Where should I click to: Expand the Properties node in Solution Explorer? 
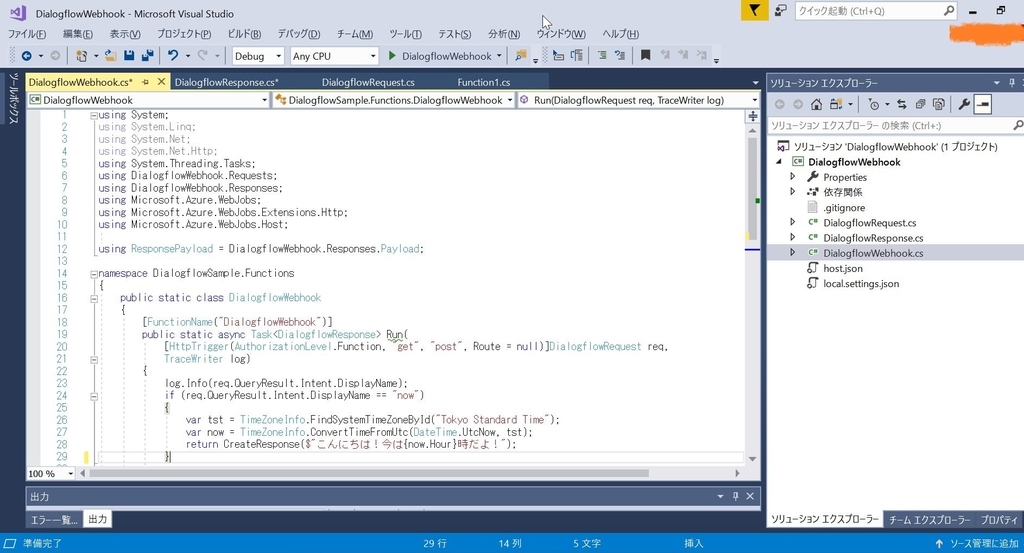coord(793,176)
